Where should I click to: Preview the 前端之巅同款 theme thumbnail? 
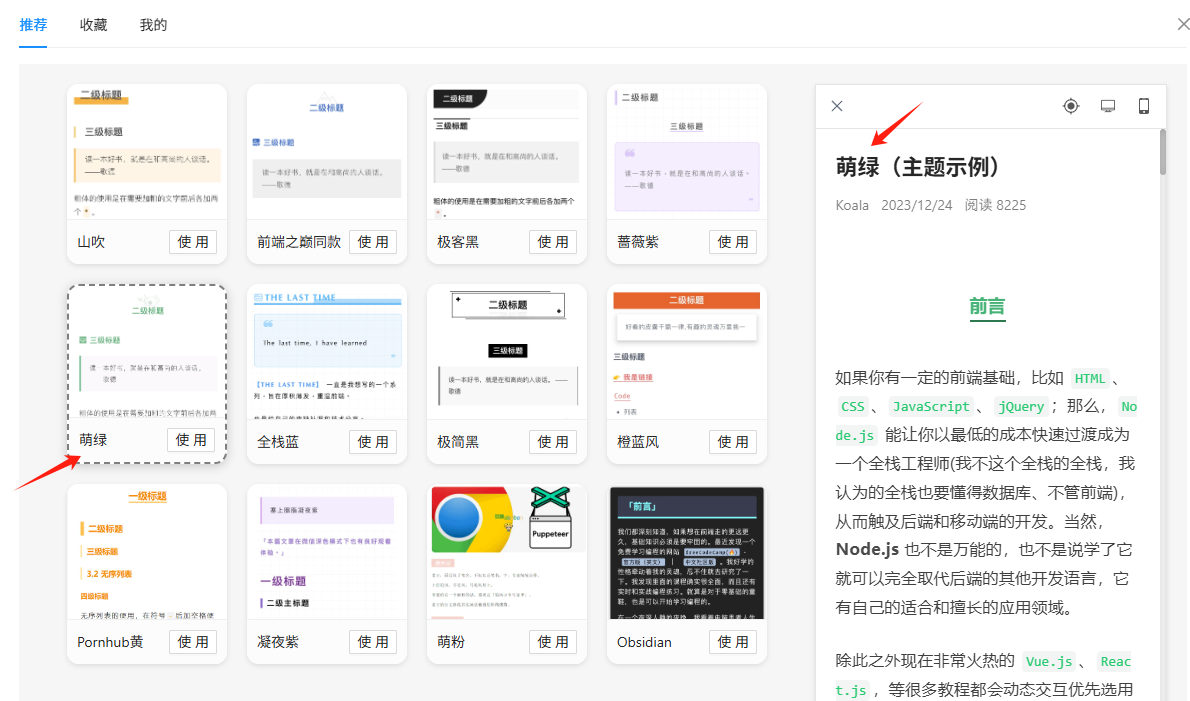pyautogui.click(x=327, y=152)
